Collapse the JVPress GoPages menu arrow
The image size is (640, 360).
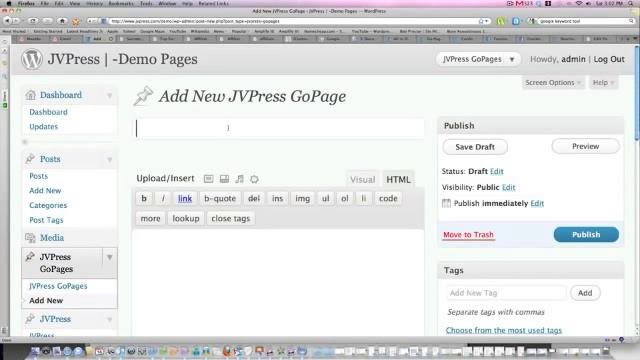[109, 258]
